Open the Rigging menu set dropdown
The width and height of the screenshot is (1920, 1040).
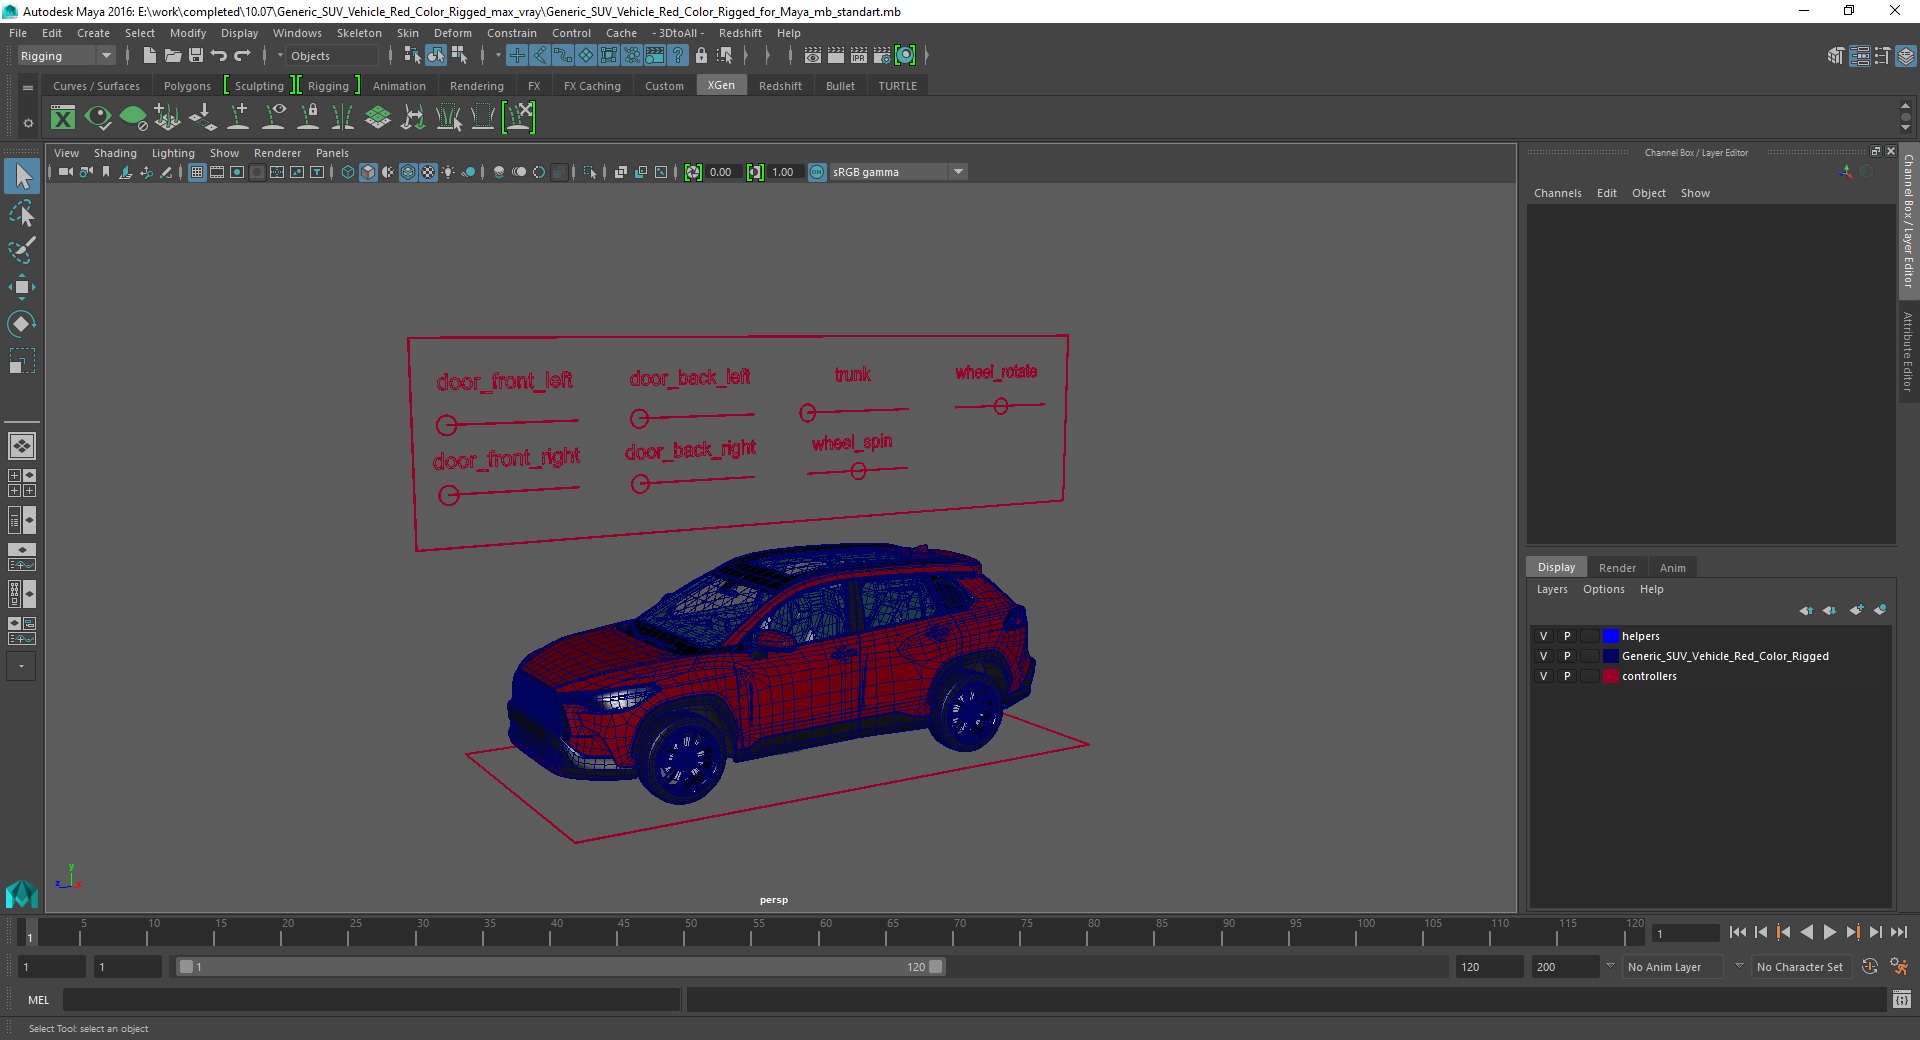pos(66,56)
